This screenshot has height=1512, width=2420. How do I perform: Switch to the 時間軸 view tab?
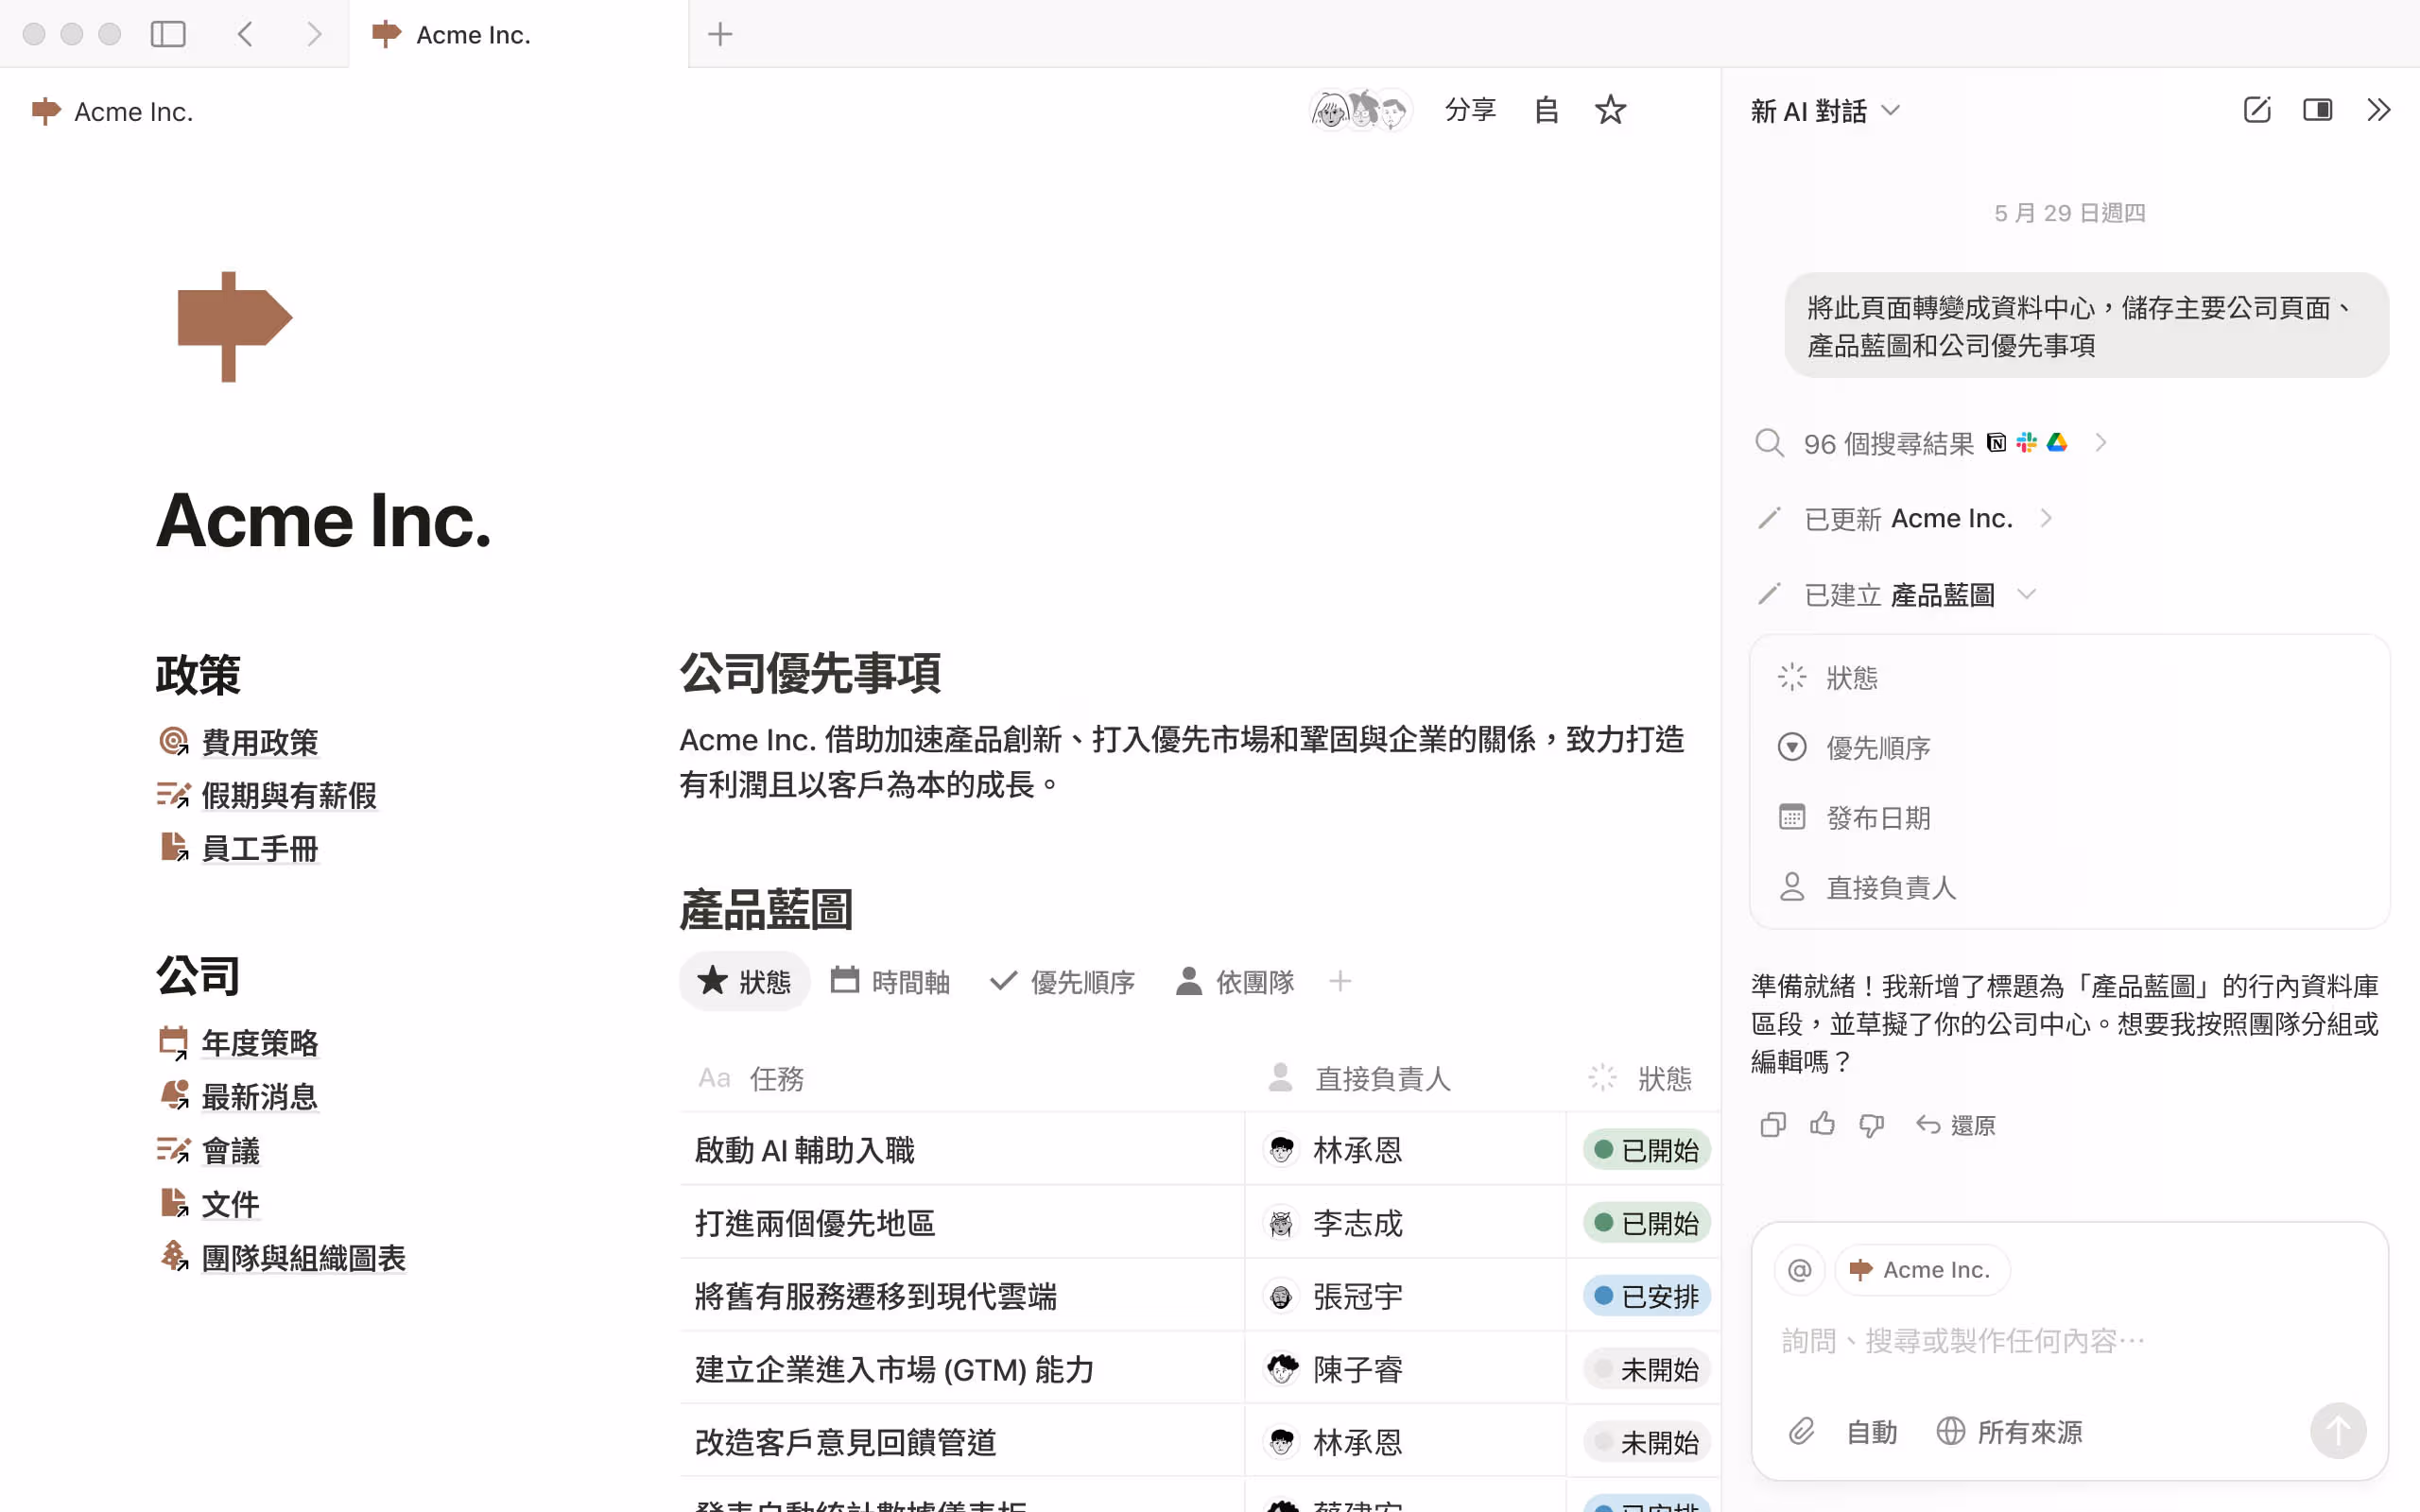889,981
